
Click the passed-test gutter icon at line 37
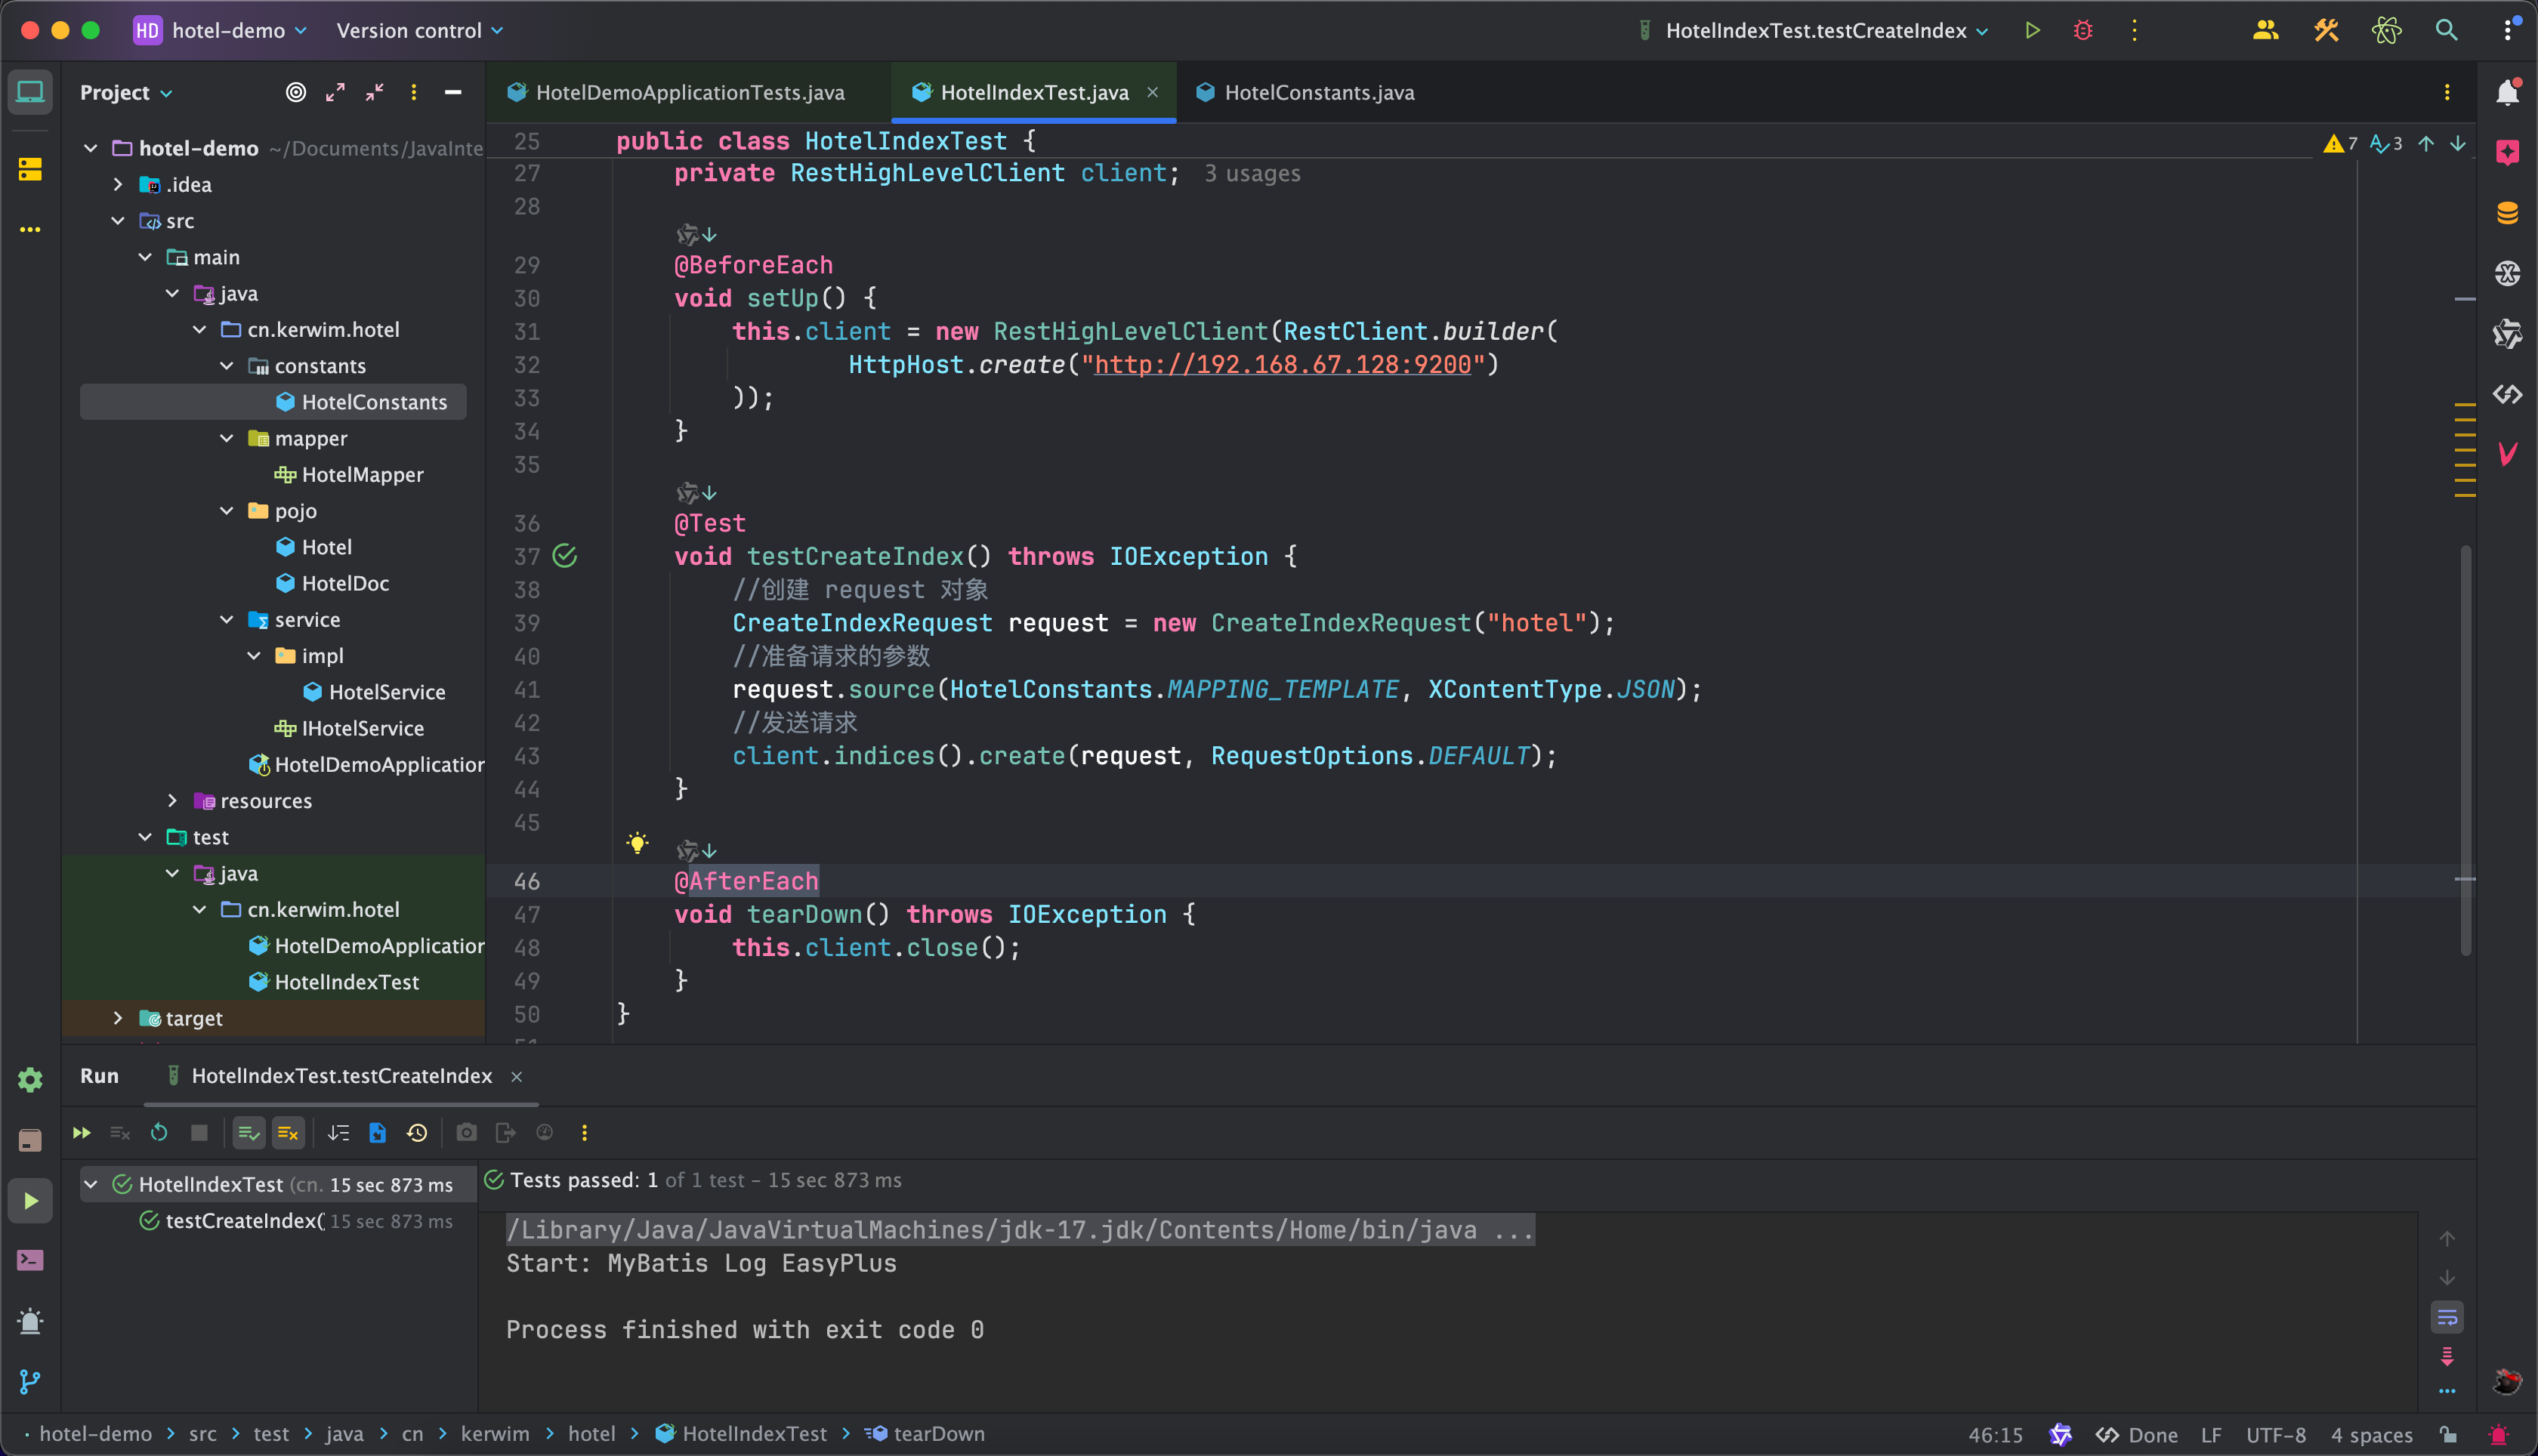click(x=565, y=556)
